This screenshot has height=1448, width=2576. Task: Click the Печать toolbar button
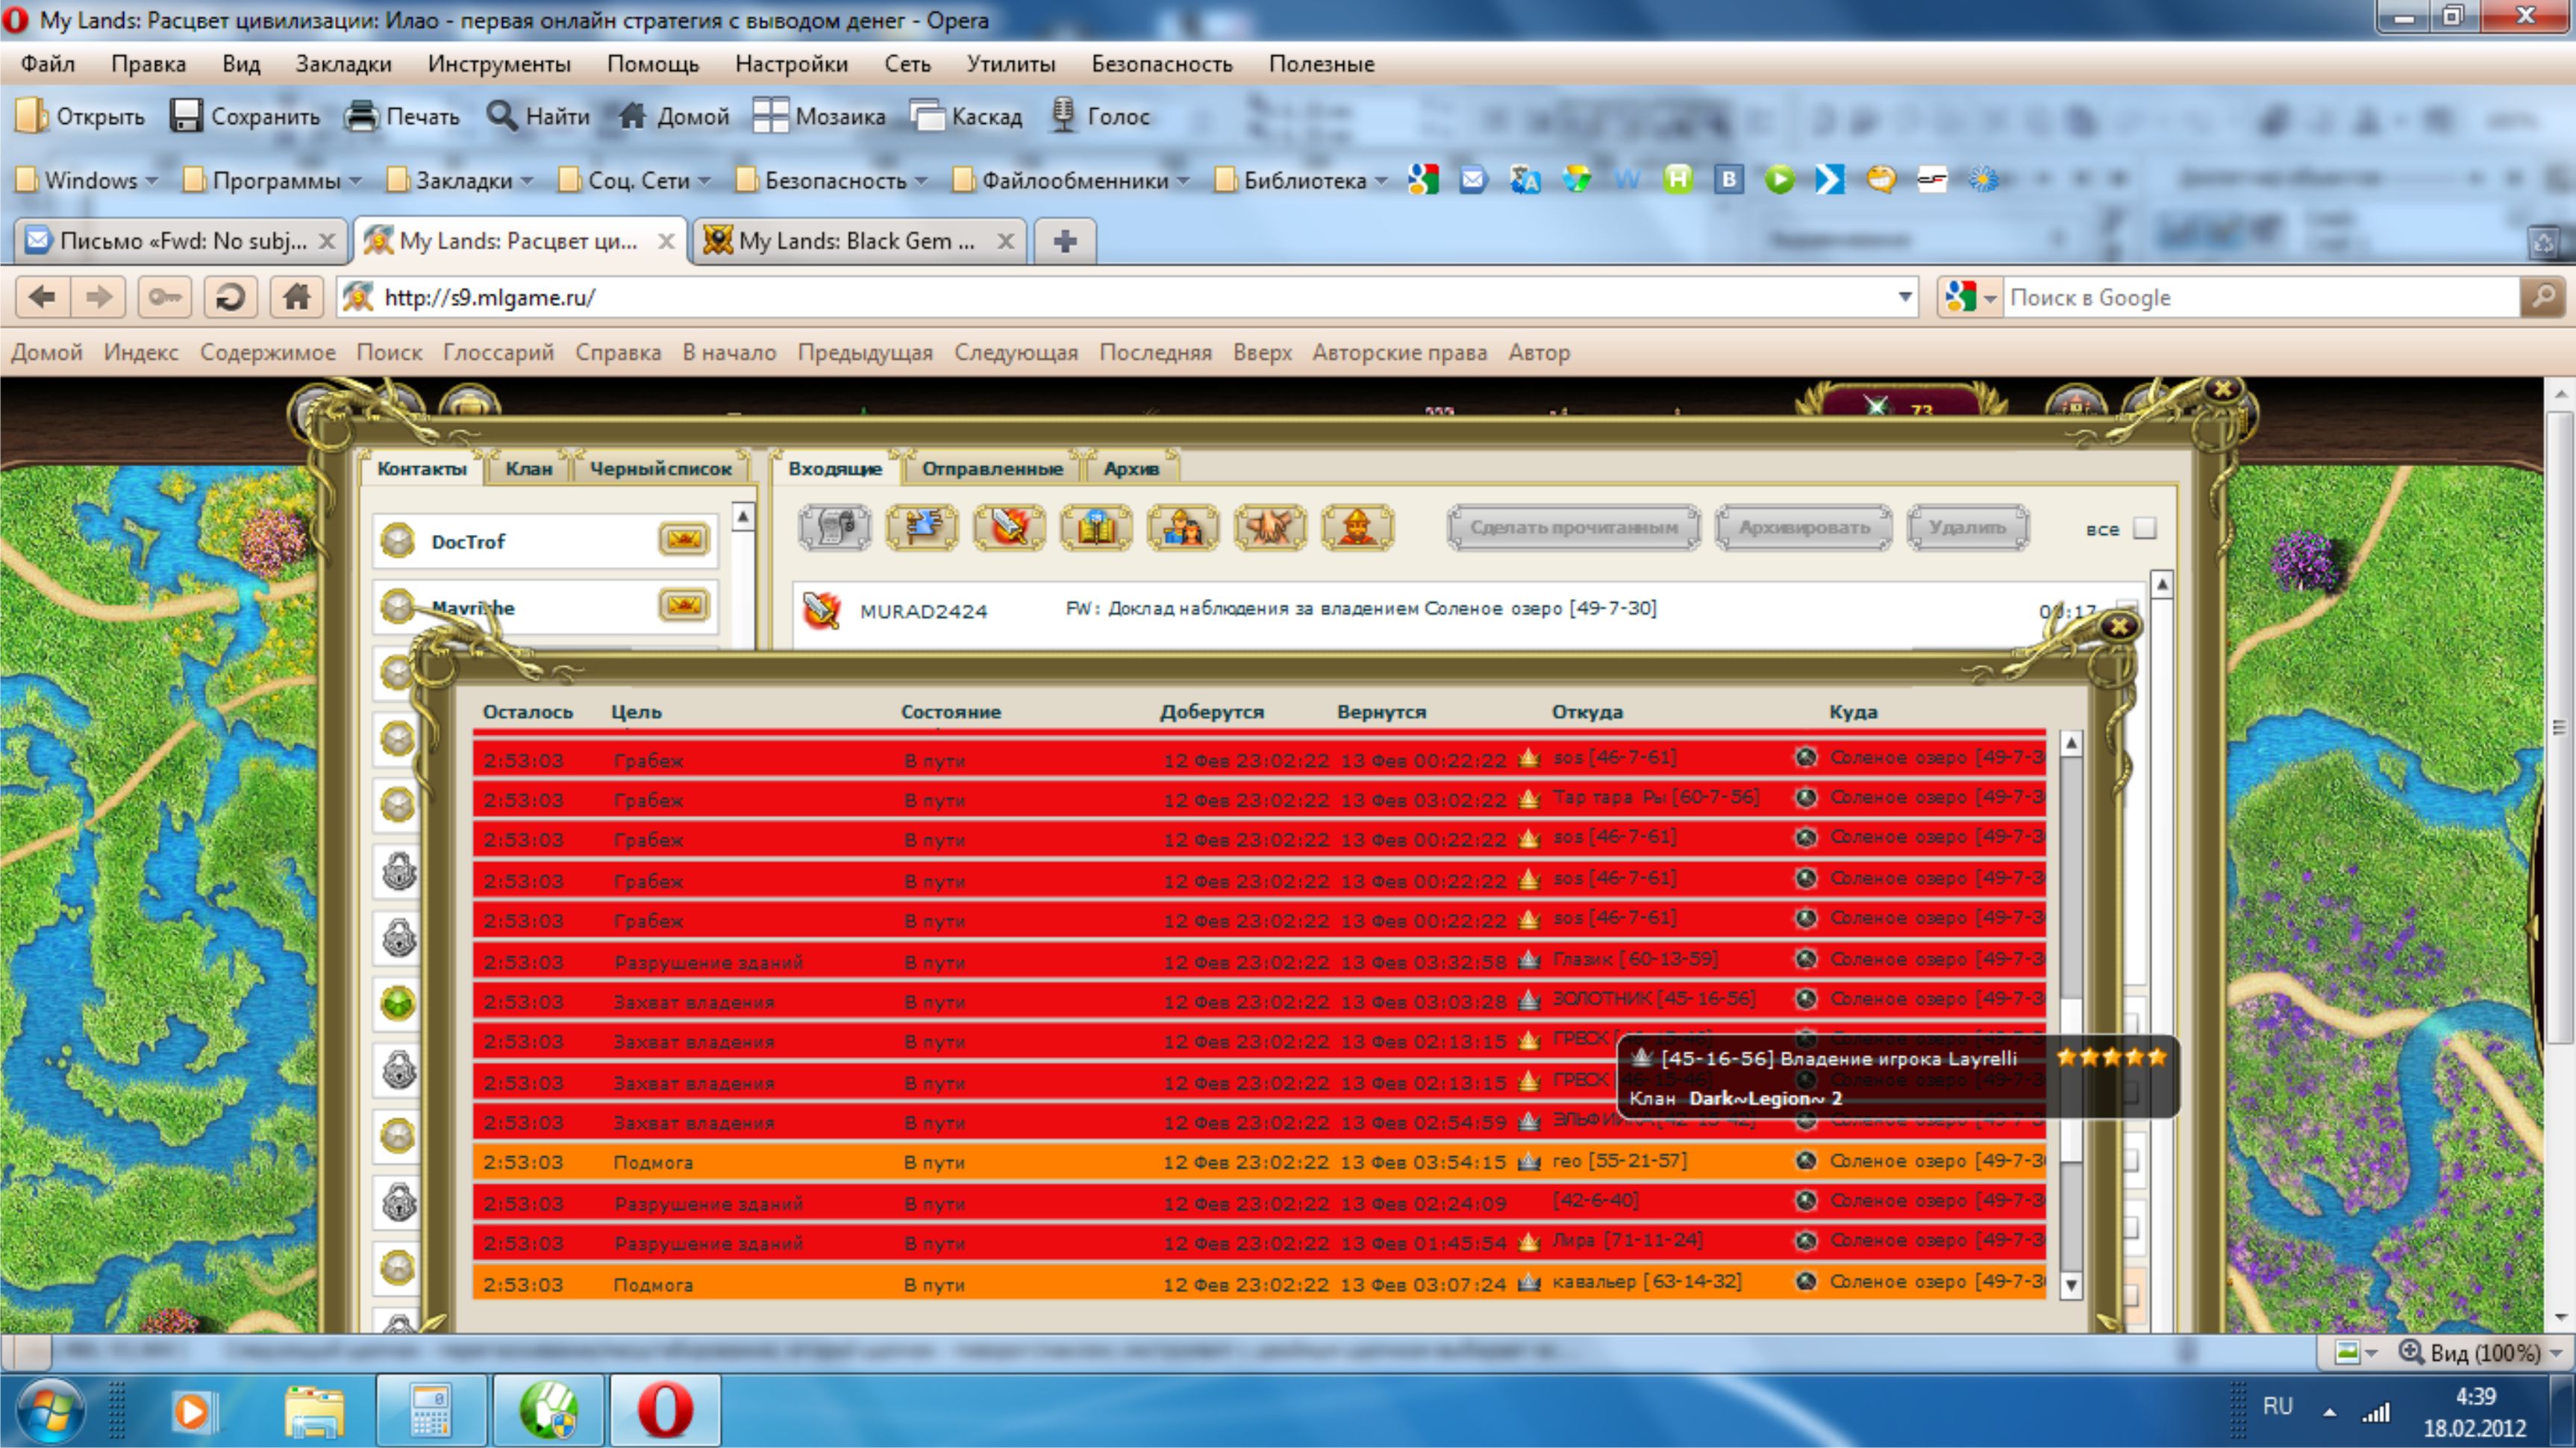click(402, 116)
